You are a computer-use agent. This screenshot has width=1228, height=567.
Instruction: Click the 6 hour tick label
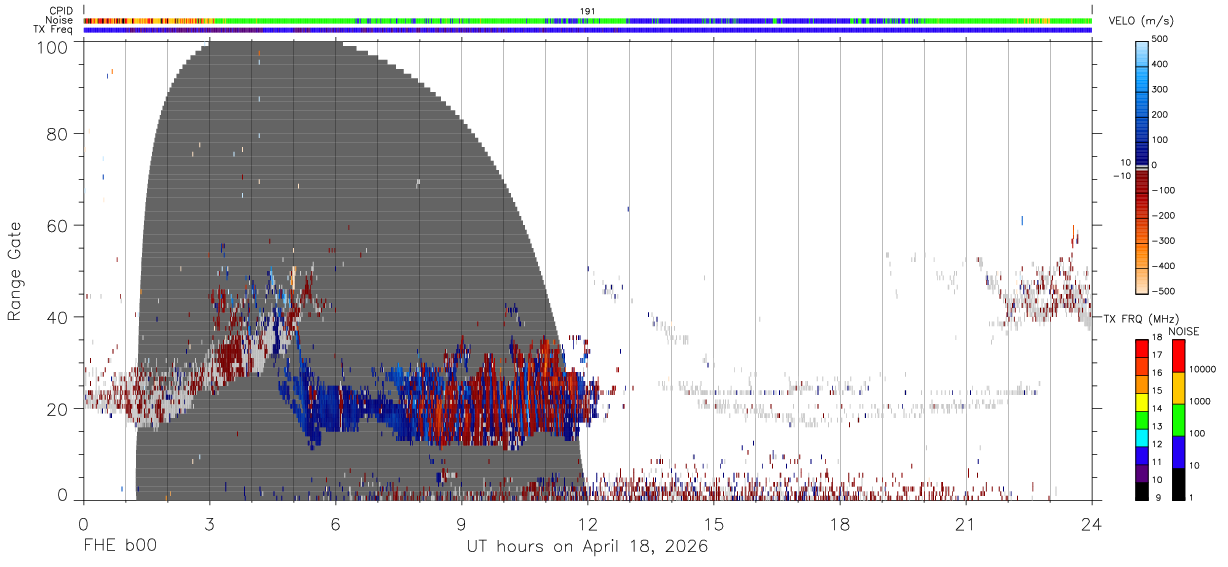[335, 524]
